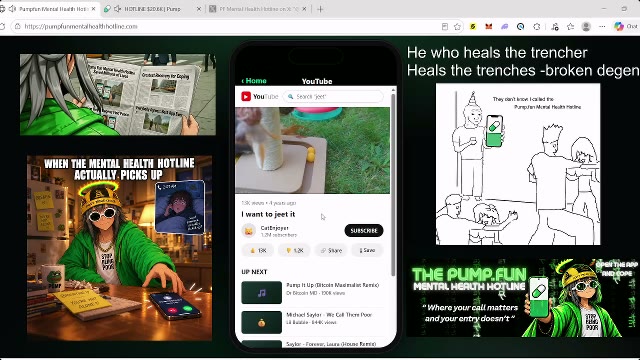Add this page to favorites star
The width and height of the screenshot is (640, 360).
[458, 27]
